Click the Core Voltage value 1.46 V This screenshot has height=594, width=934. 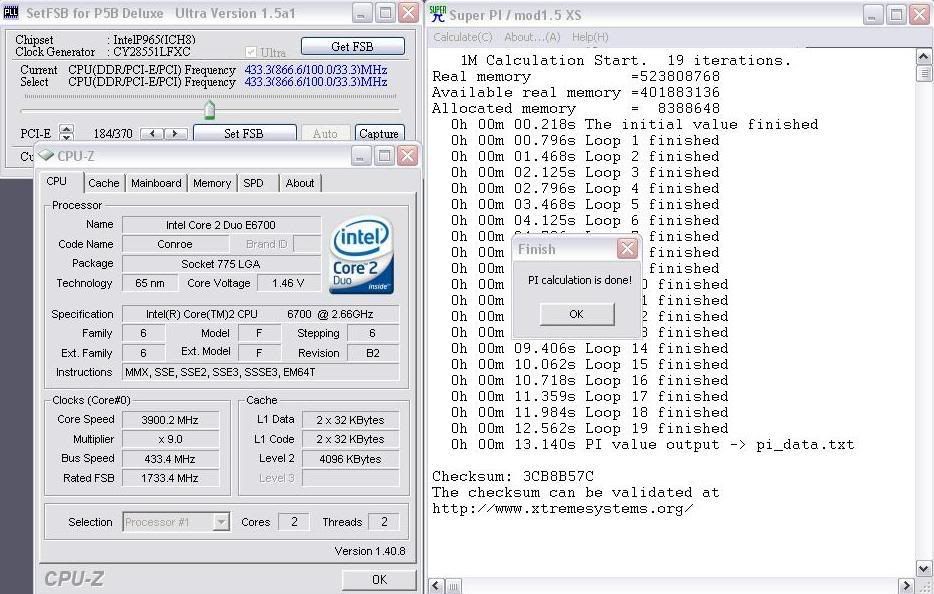click(288, 283)
